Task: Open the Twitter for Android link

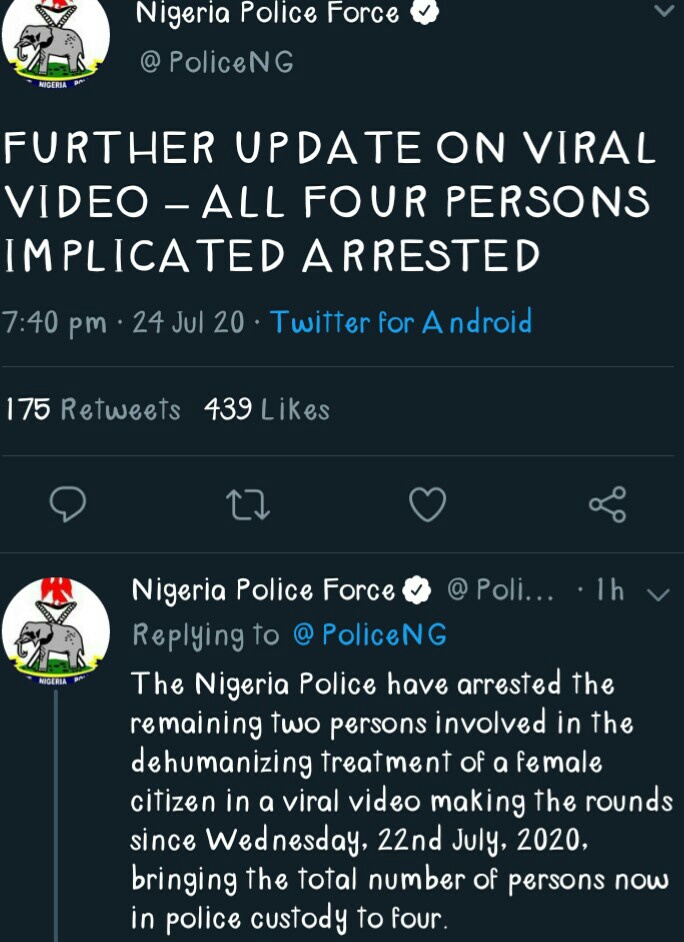Action: coord(400,323)
